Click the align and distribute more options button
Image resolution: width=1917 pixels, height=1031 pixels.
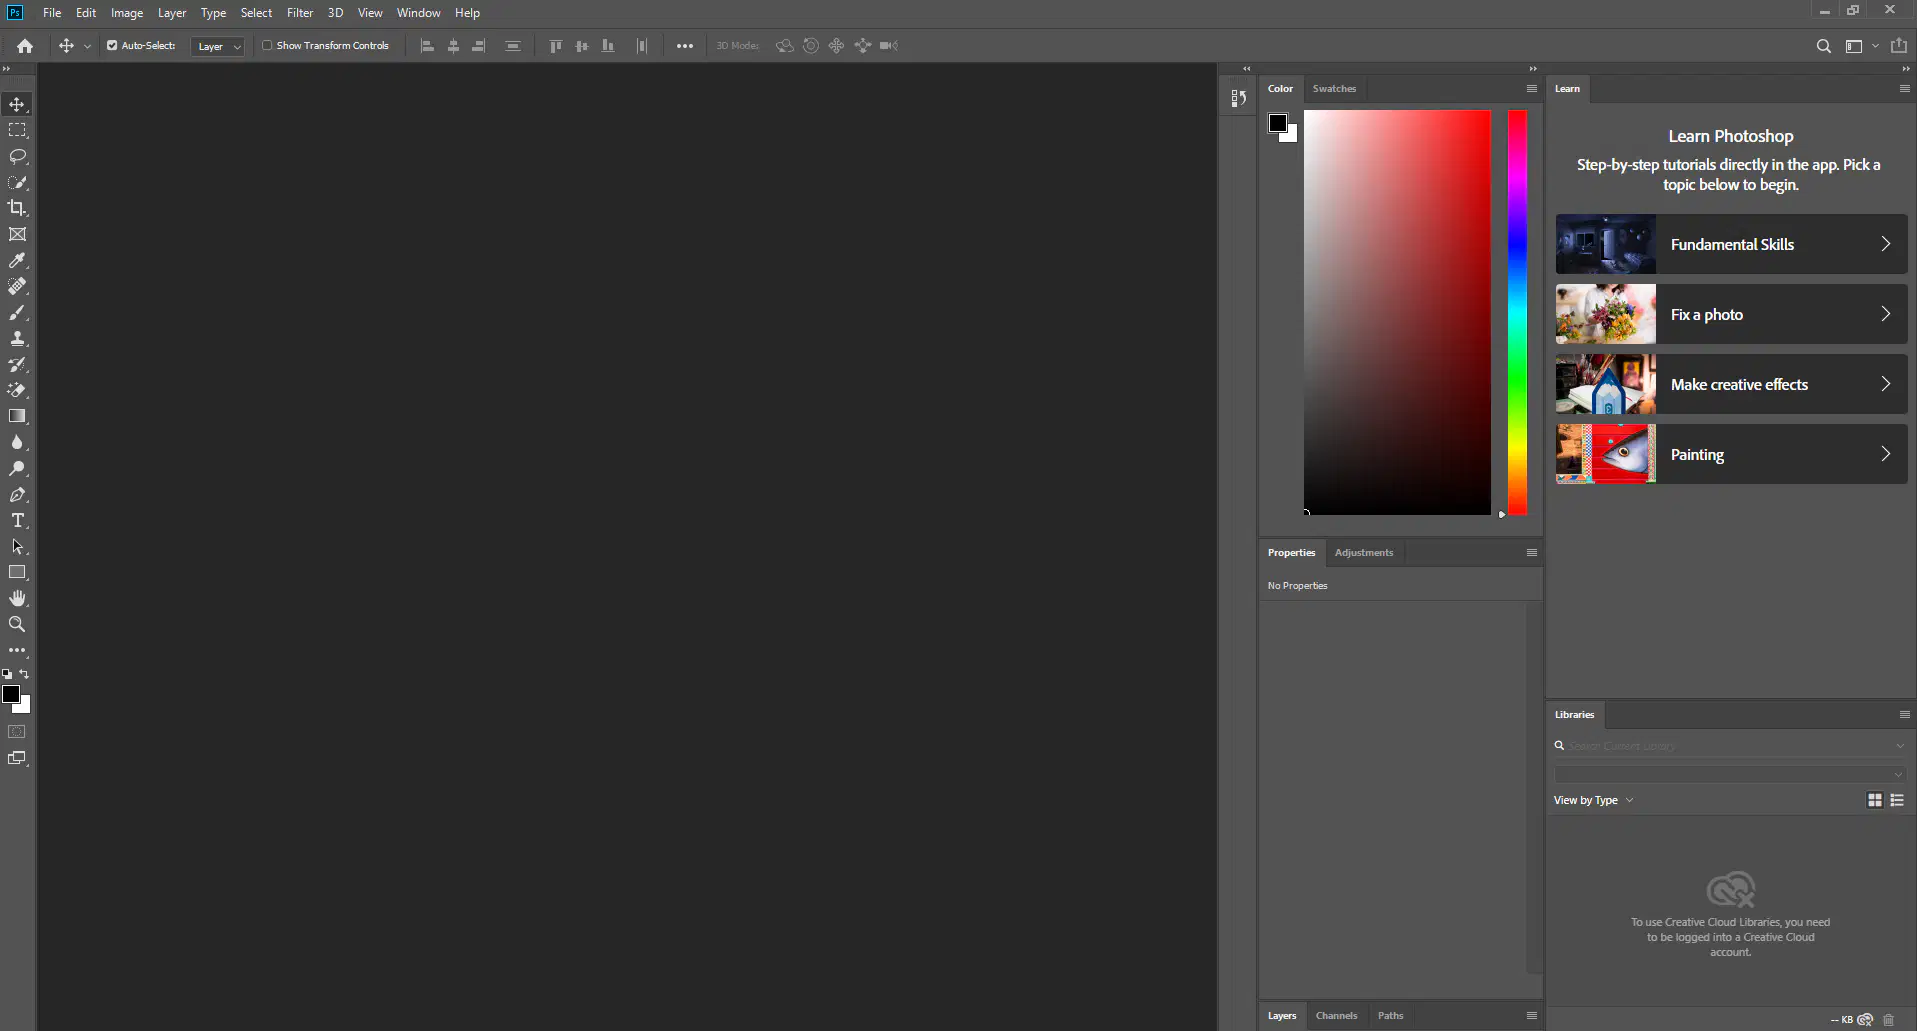tap(684, 46)
